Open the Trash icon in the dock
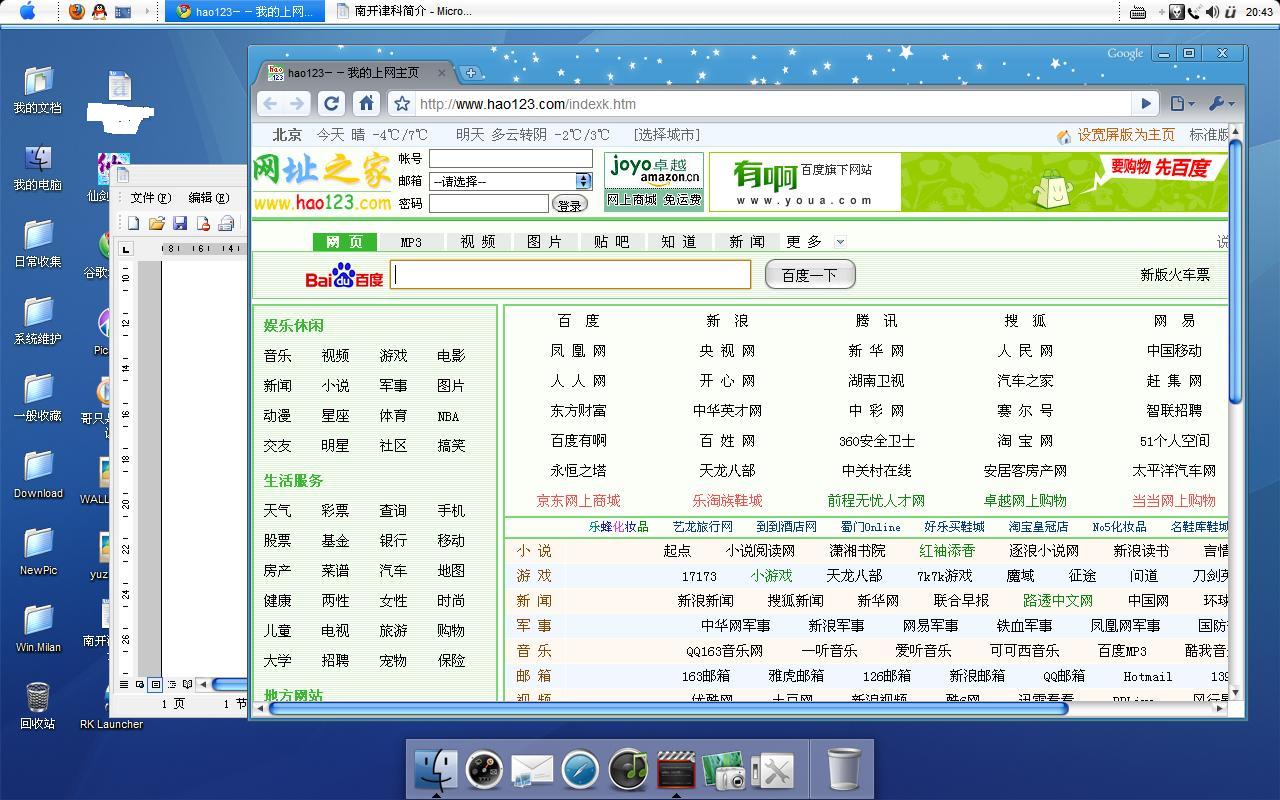 [x=845, y=768]
